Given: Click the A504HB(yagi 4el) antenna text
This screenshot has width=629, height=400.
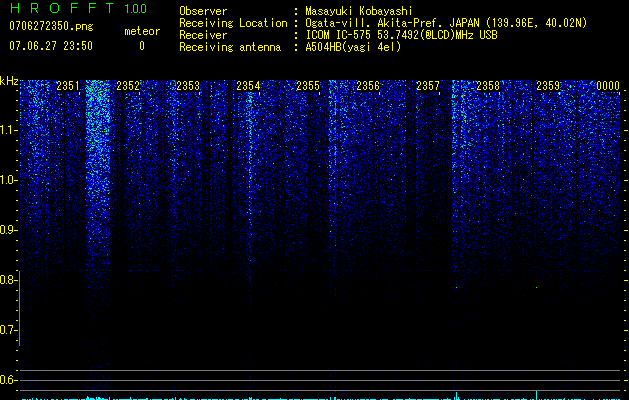Looking at the screenshot, I should click(x=353, y=47).
